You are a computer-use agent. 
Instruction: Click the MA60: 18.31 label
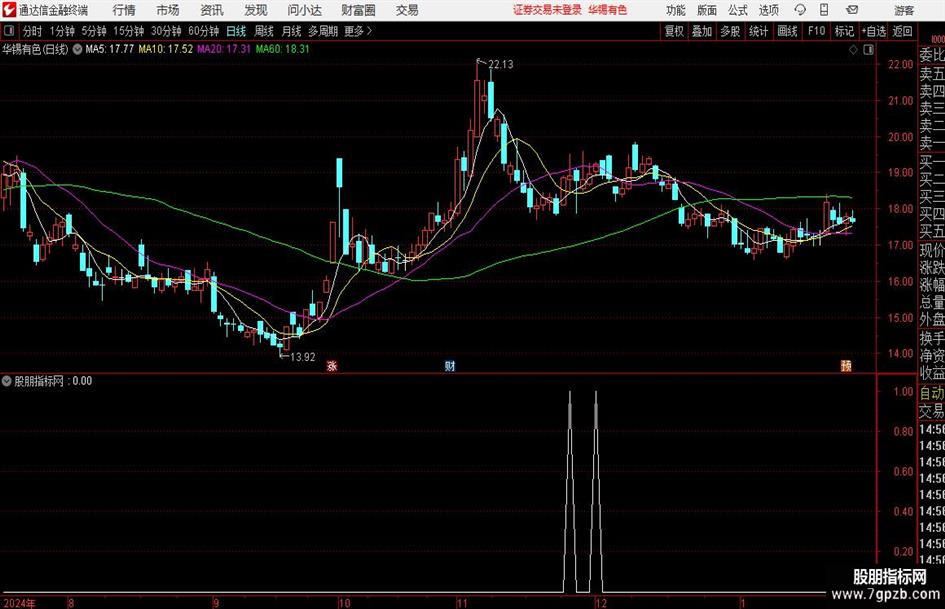(x=282, y=49)
